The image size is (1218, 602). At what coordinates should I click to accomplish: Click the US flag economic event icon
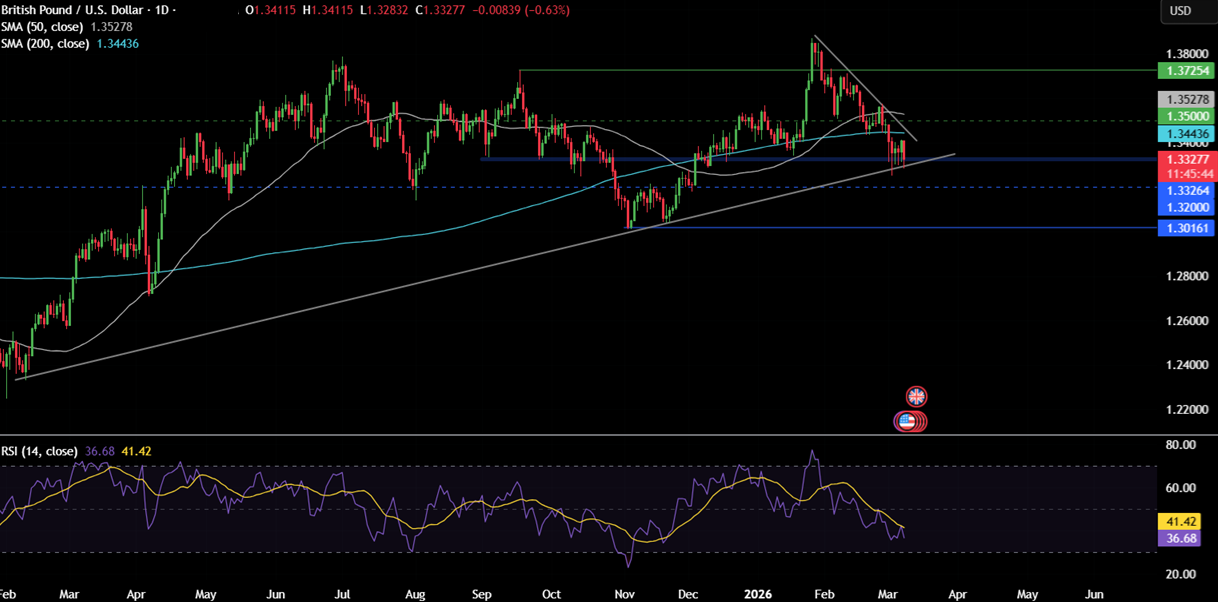tap(909, 421)
